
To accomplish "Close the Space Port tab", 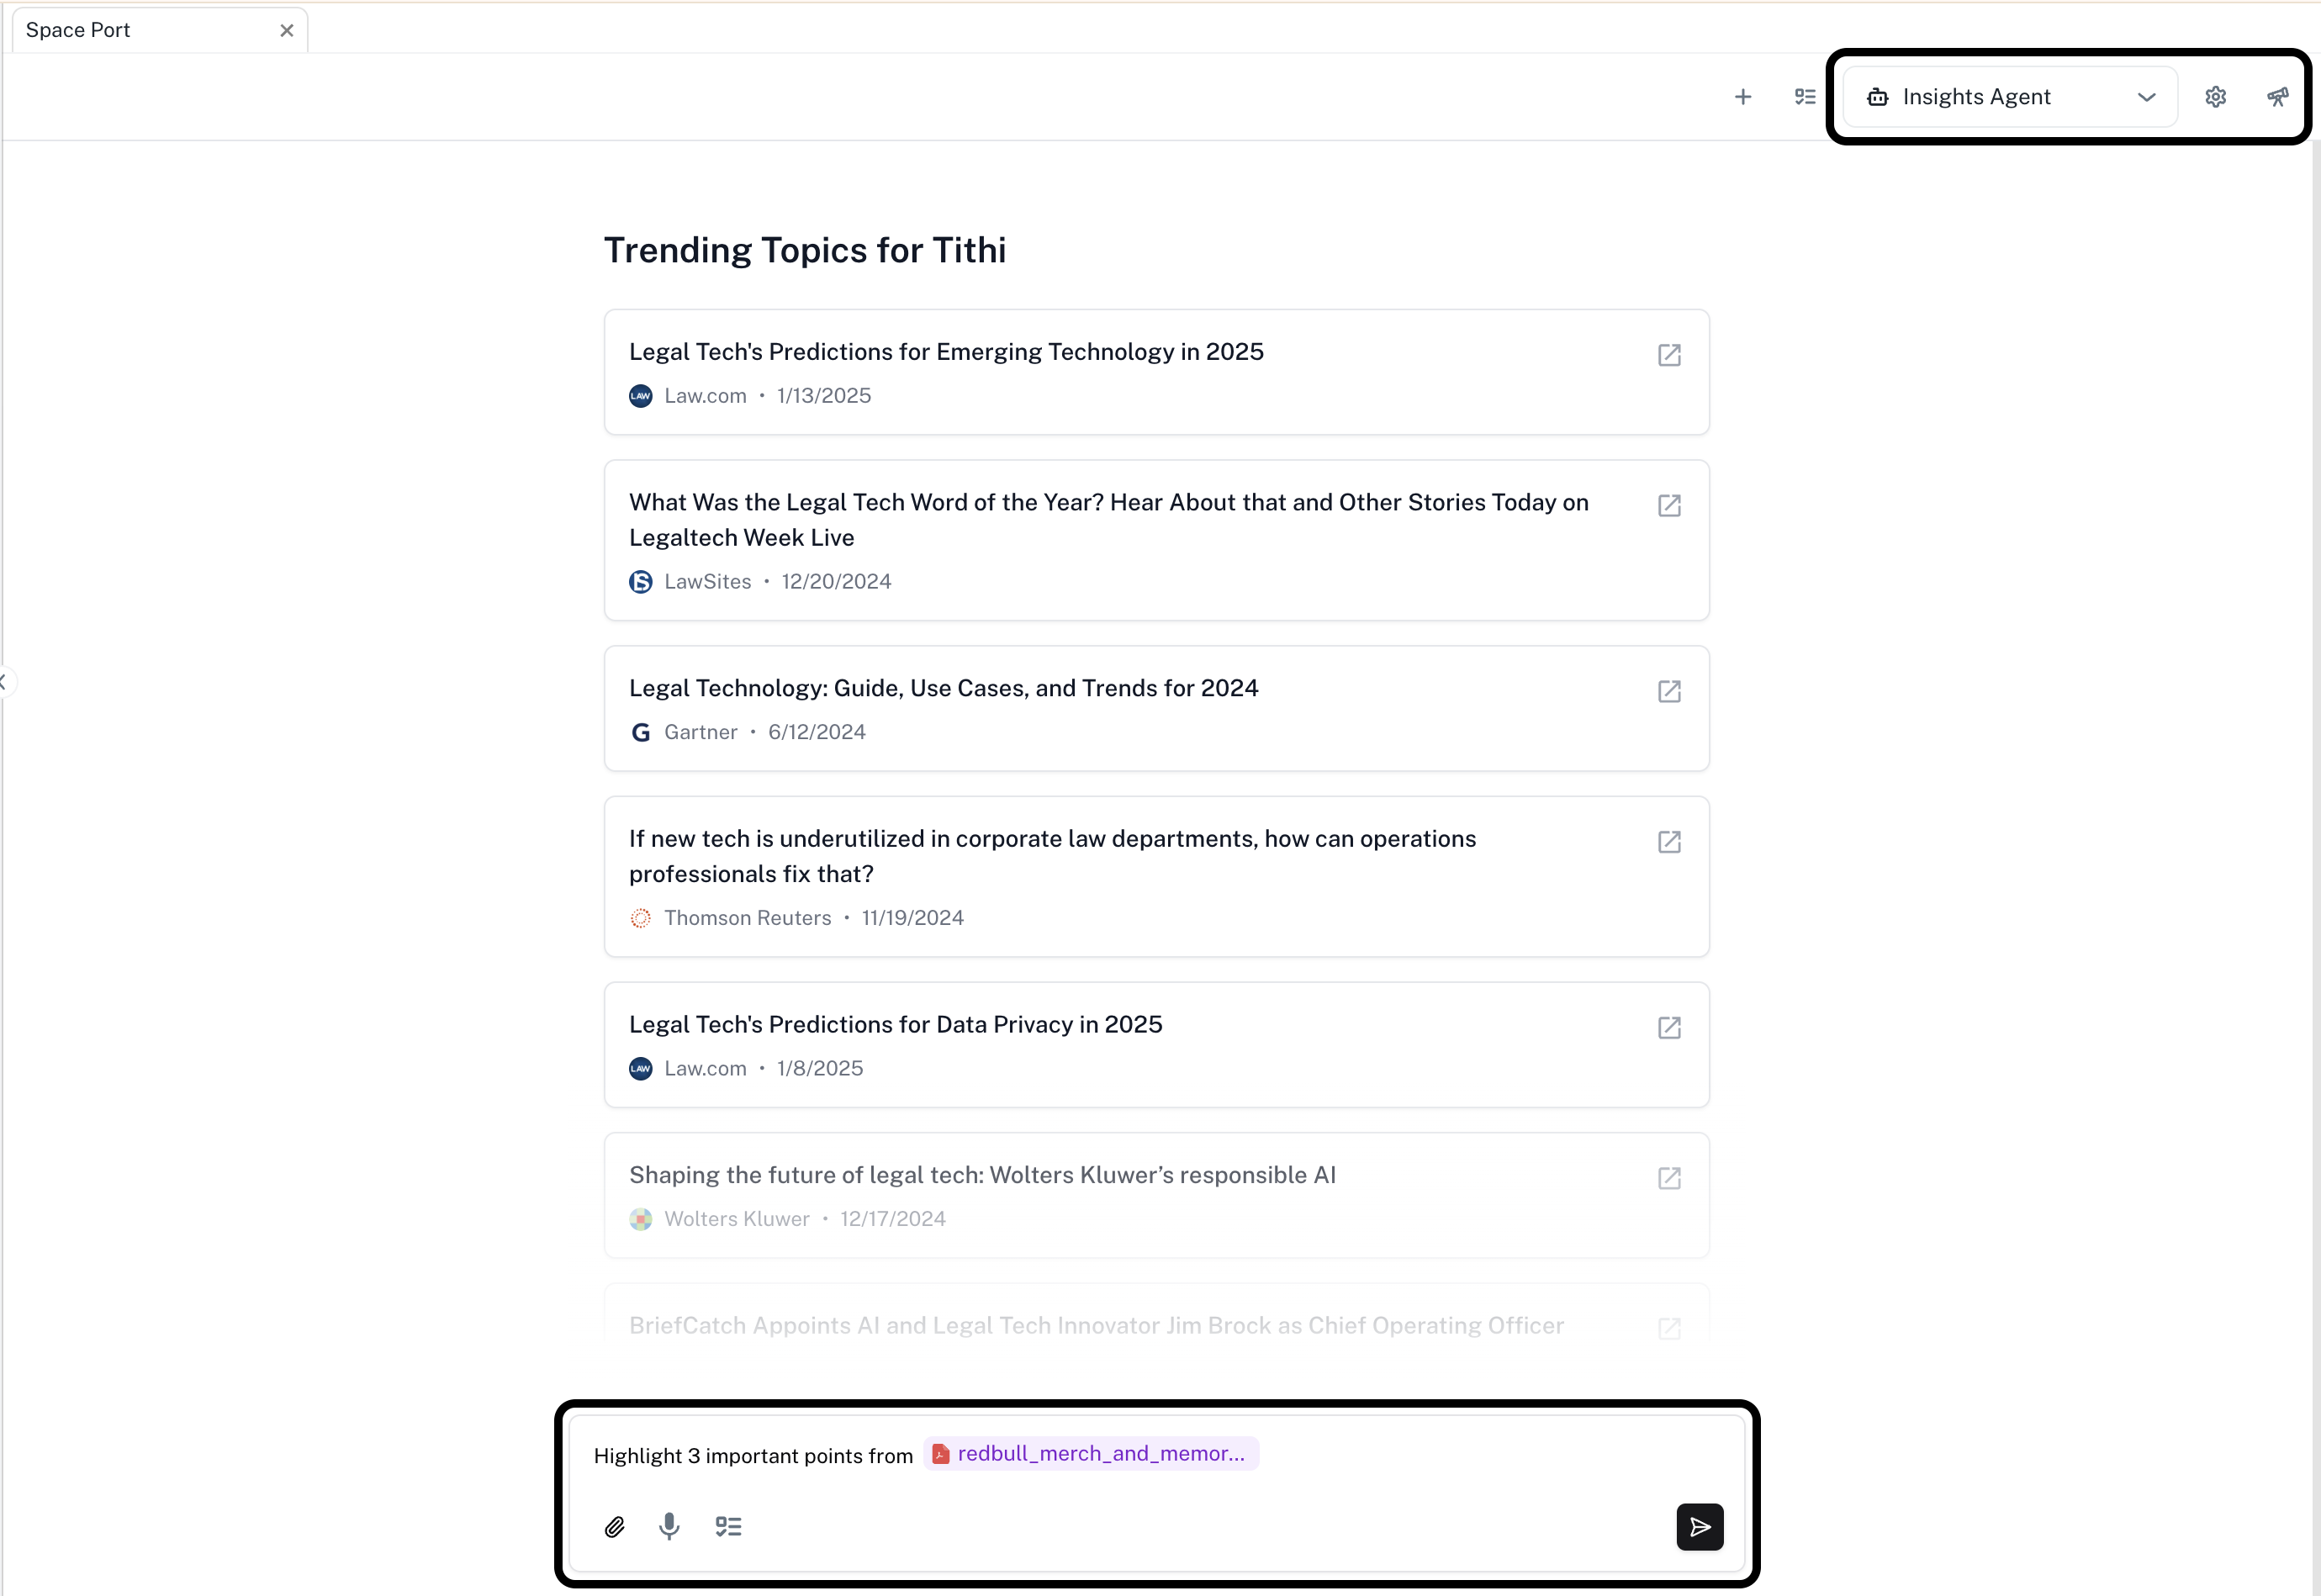I will [287, 30].
